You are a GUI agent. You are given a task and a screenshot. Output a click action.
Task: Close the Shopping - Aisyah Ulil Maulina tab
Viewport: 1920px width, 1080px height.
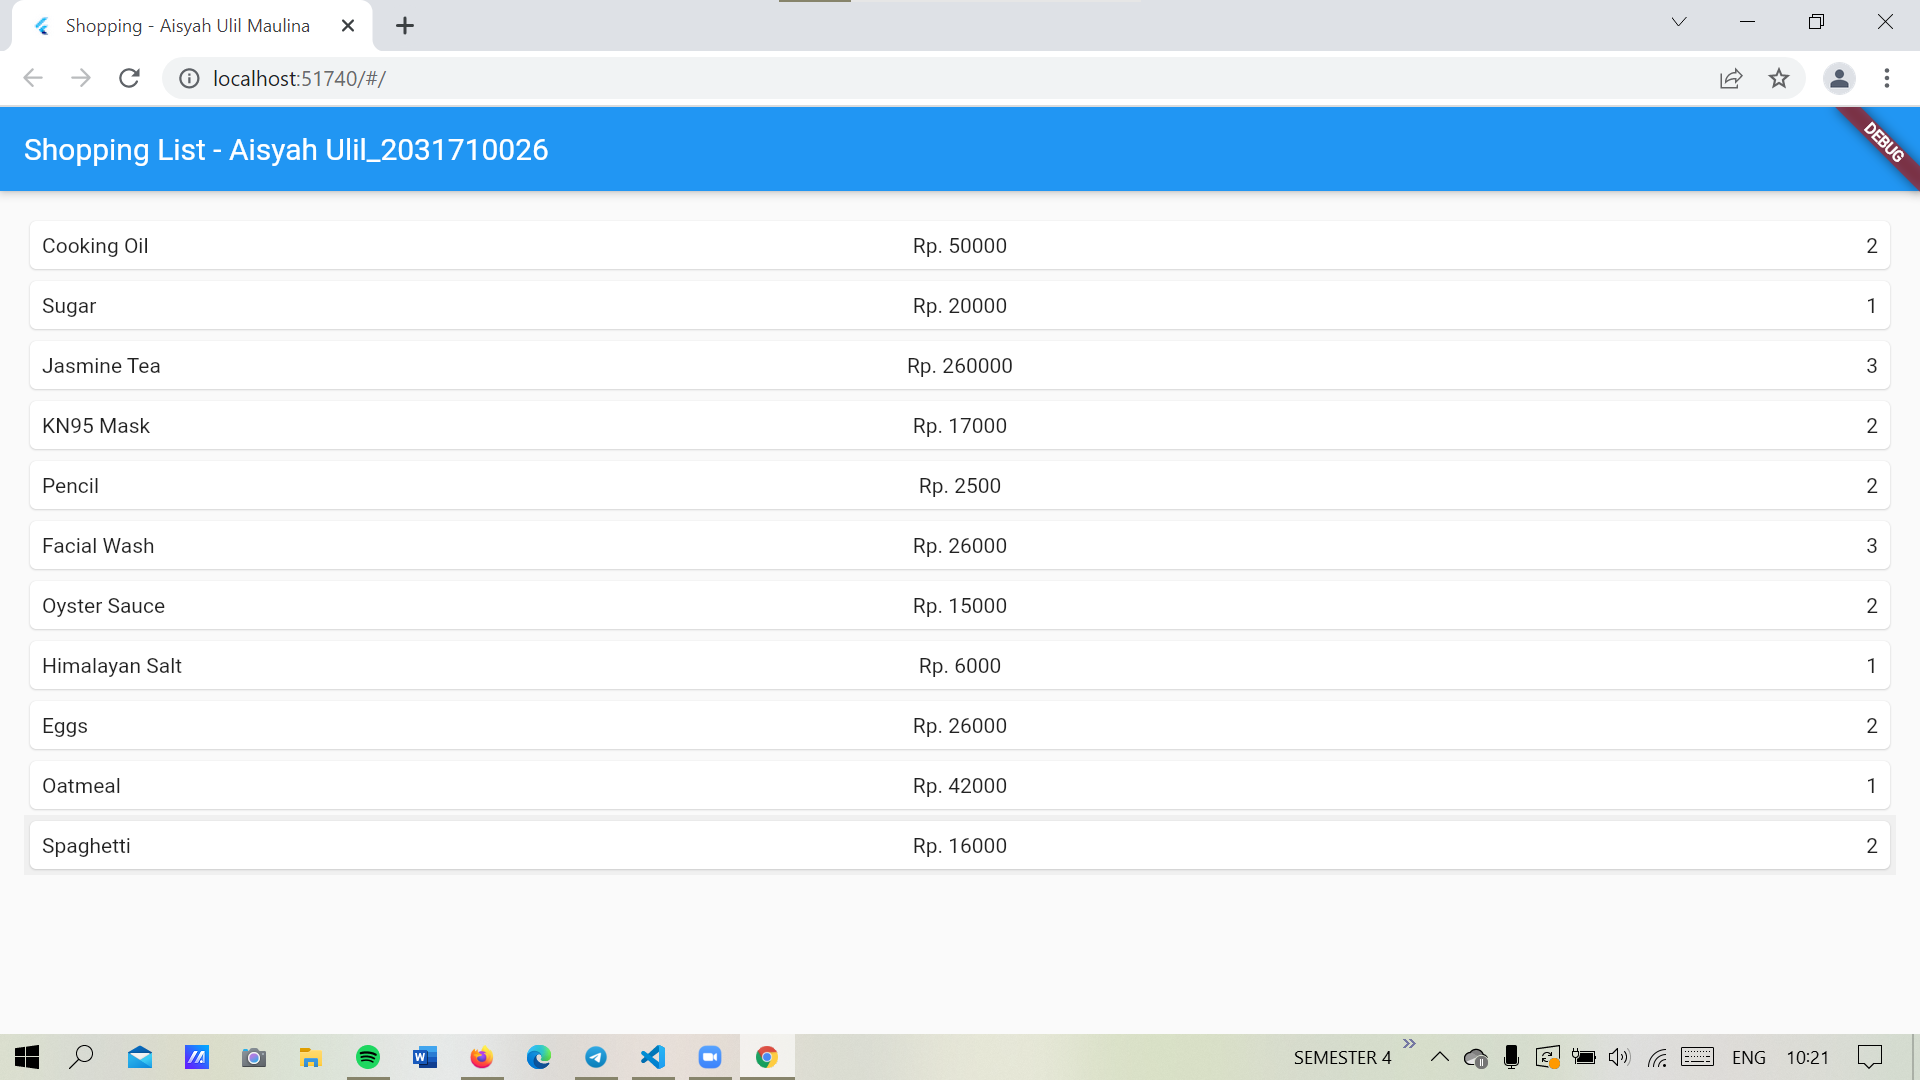(348, 26)
